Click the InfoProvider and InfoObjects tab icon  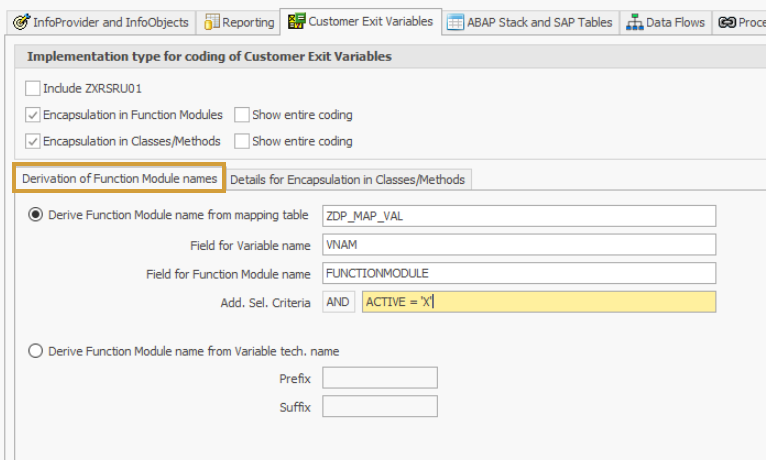(20, 22)
